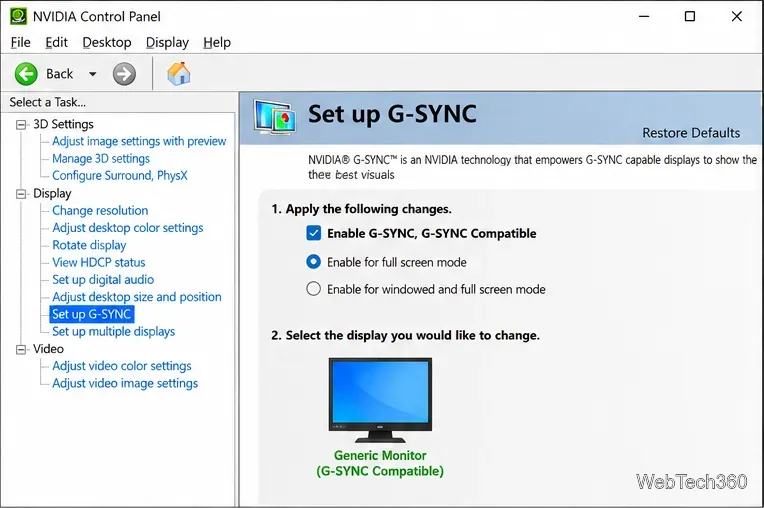The image size is (764, 508).
Task: Click Restore Defaults
Action: tap(691, 133)
